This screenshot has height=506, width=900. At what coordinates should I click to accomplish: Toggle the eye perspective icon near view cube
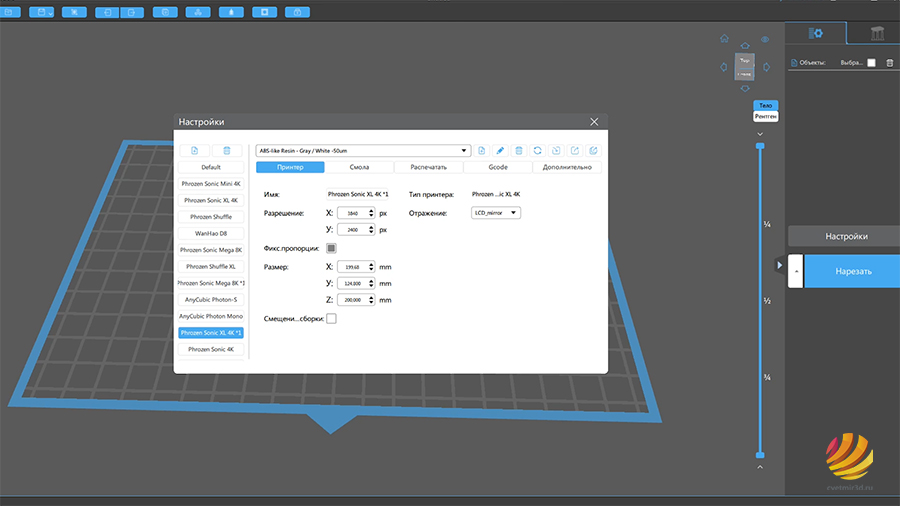tap(765, 40)
